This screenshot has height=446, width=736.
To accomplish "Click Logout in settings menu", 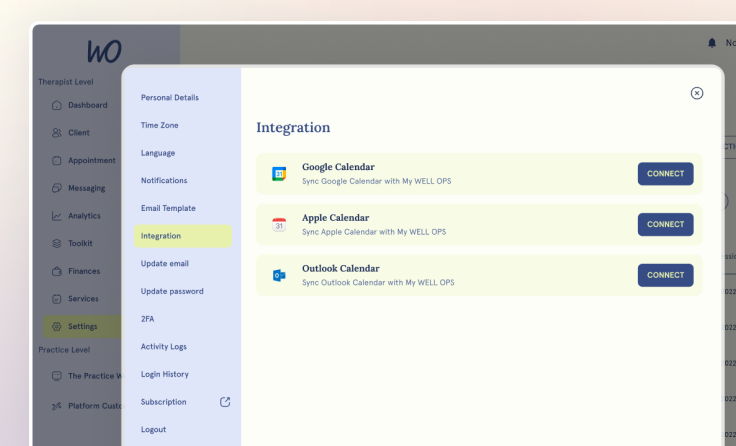I will click(x=154, y=430).
